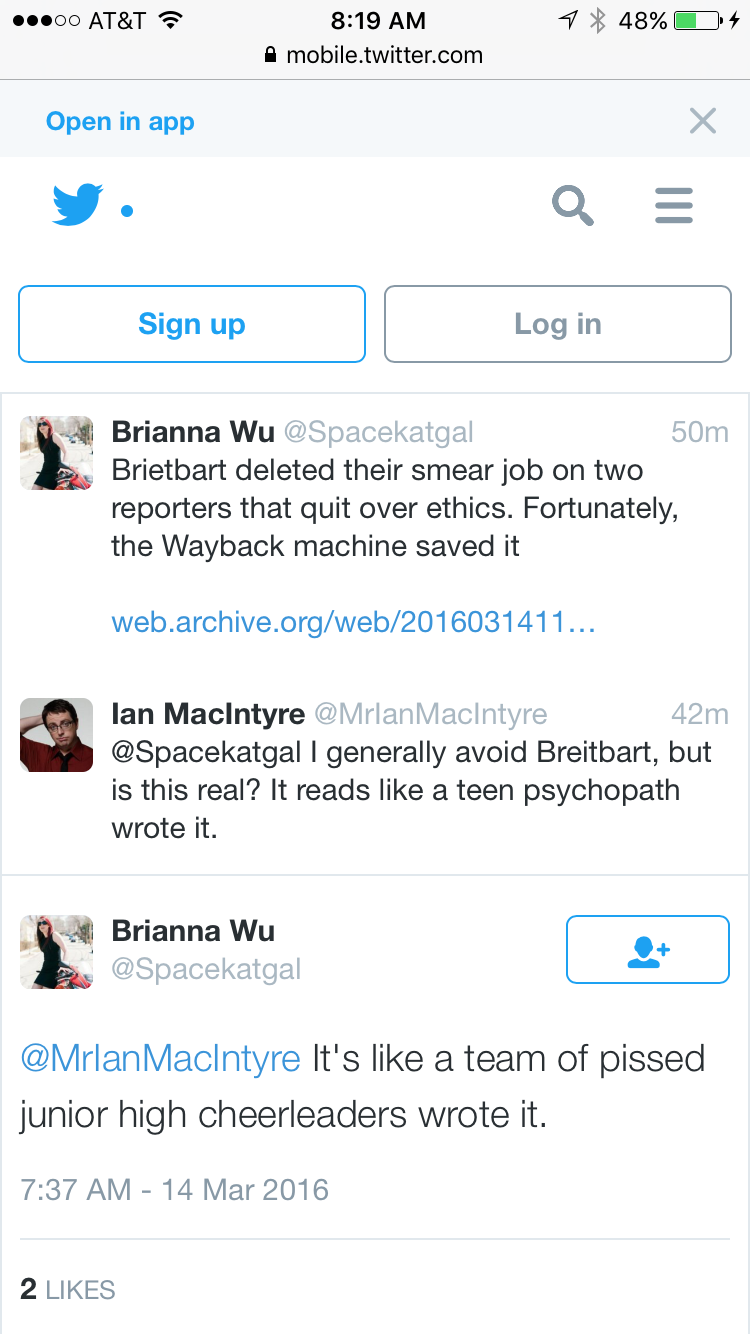Click the Sign up button
750x1334 pixels.
(192, 324)
